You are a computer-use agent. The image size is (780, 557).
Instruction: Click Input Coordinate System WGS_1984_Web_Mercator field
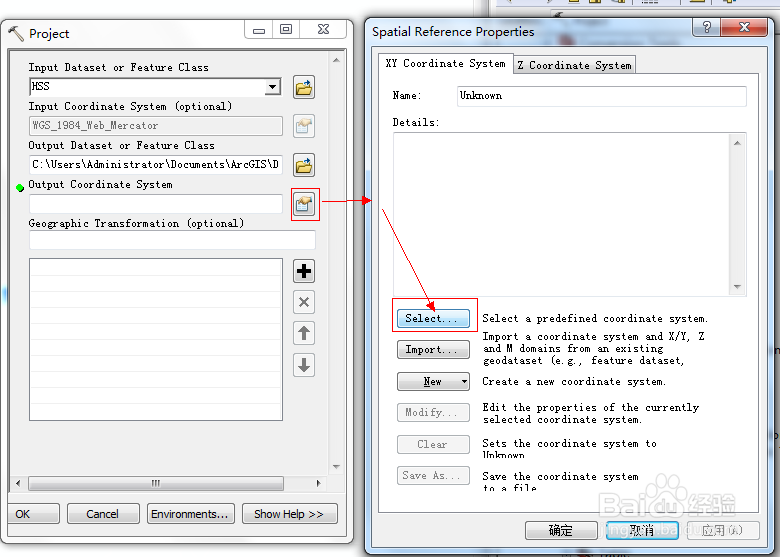(156, 126)
